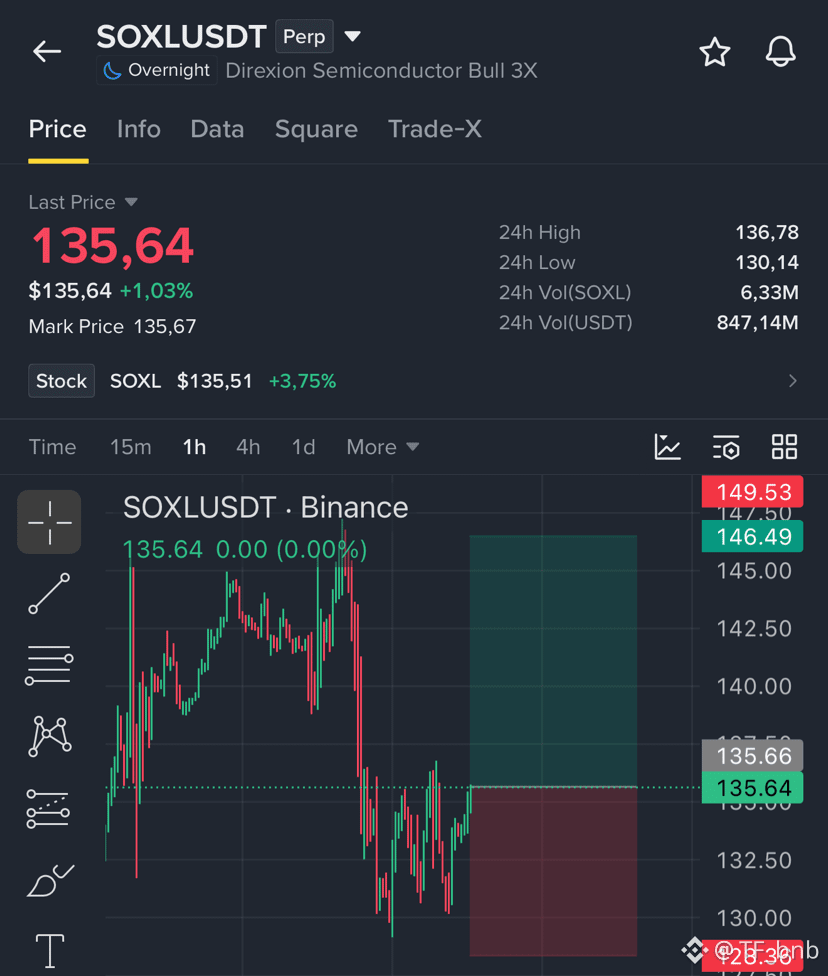Viewport: 828px width, 976px height.
Task: Select the trend line drawing tool
Action: [x=49, y=593]
